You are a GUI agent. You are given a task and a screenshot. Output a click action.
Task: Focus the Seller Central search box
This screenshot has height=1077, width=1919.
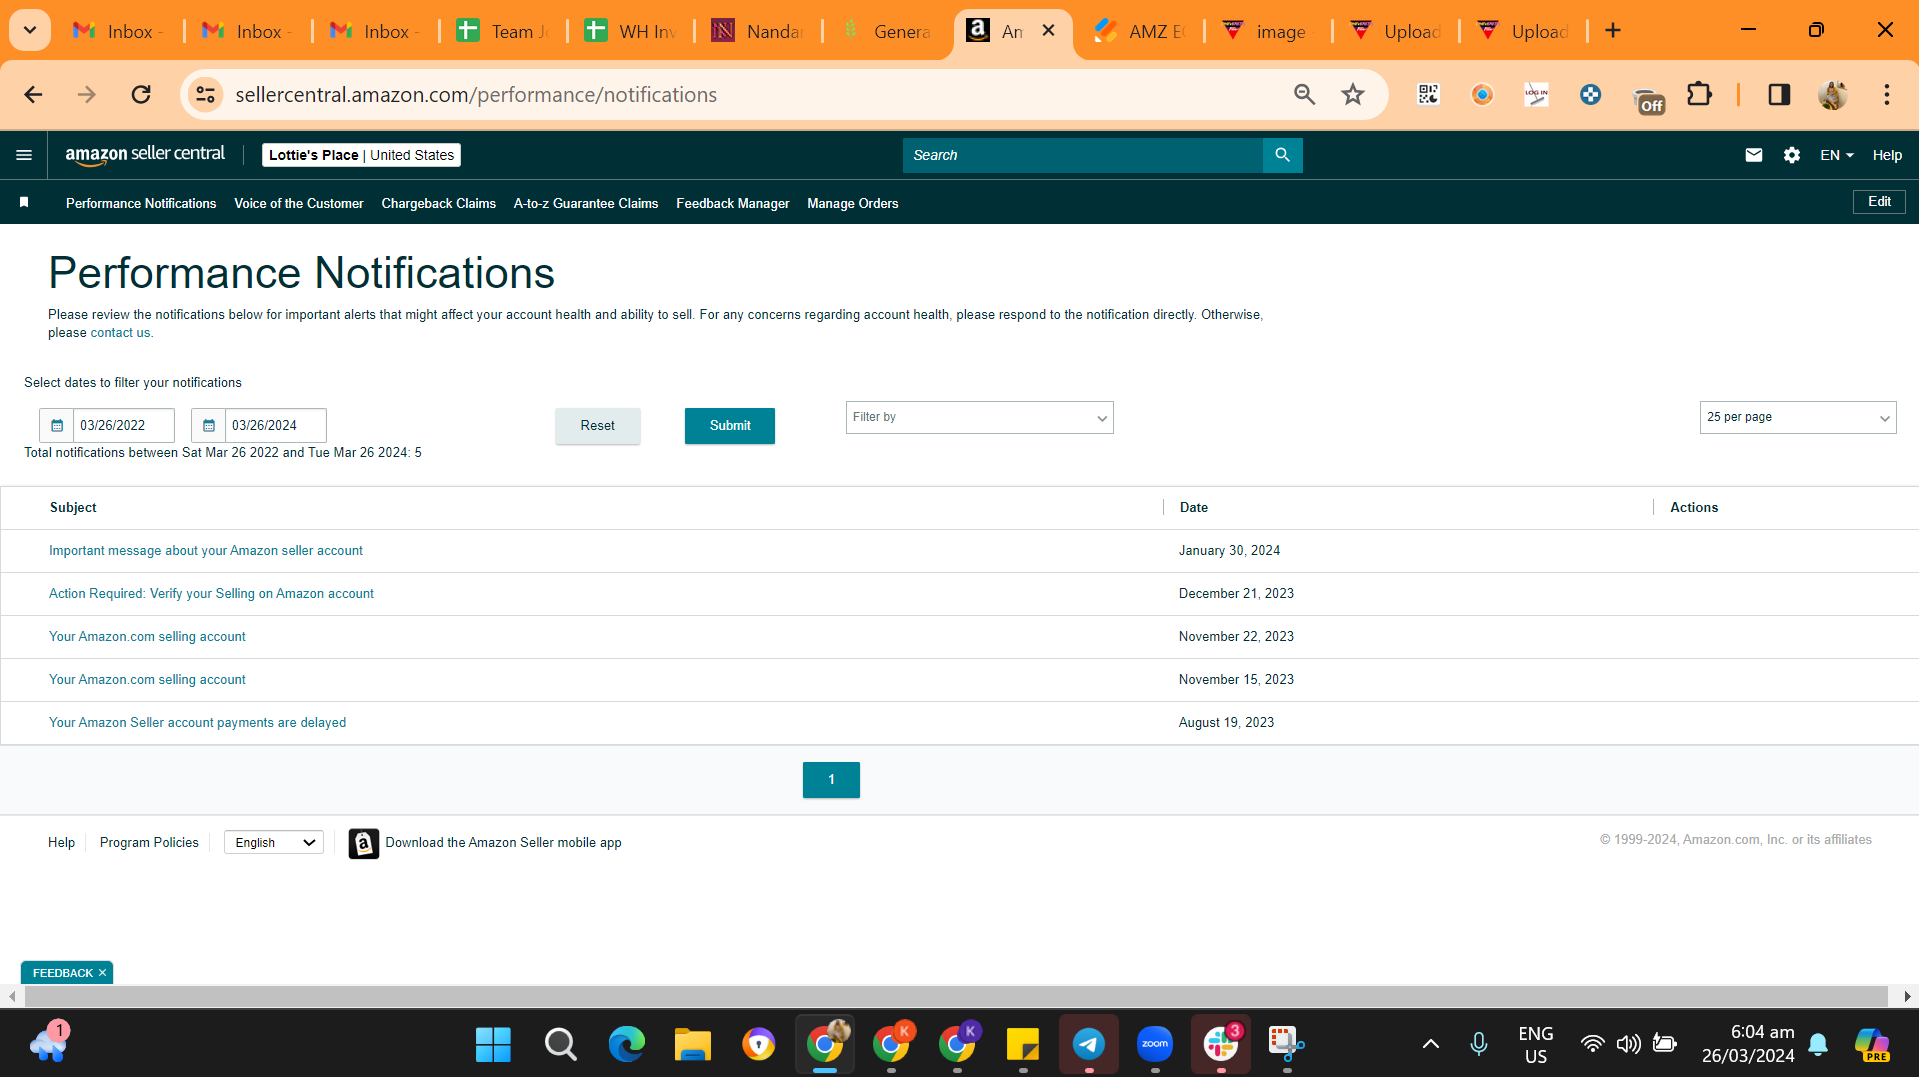pyautogui.click(x=1082, y=155)
